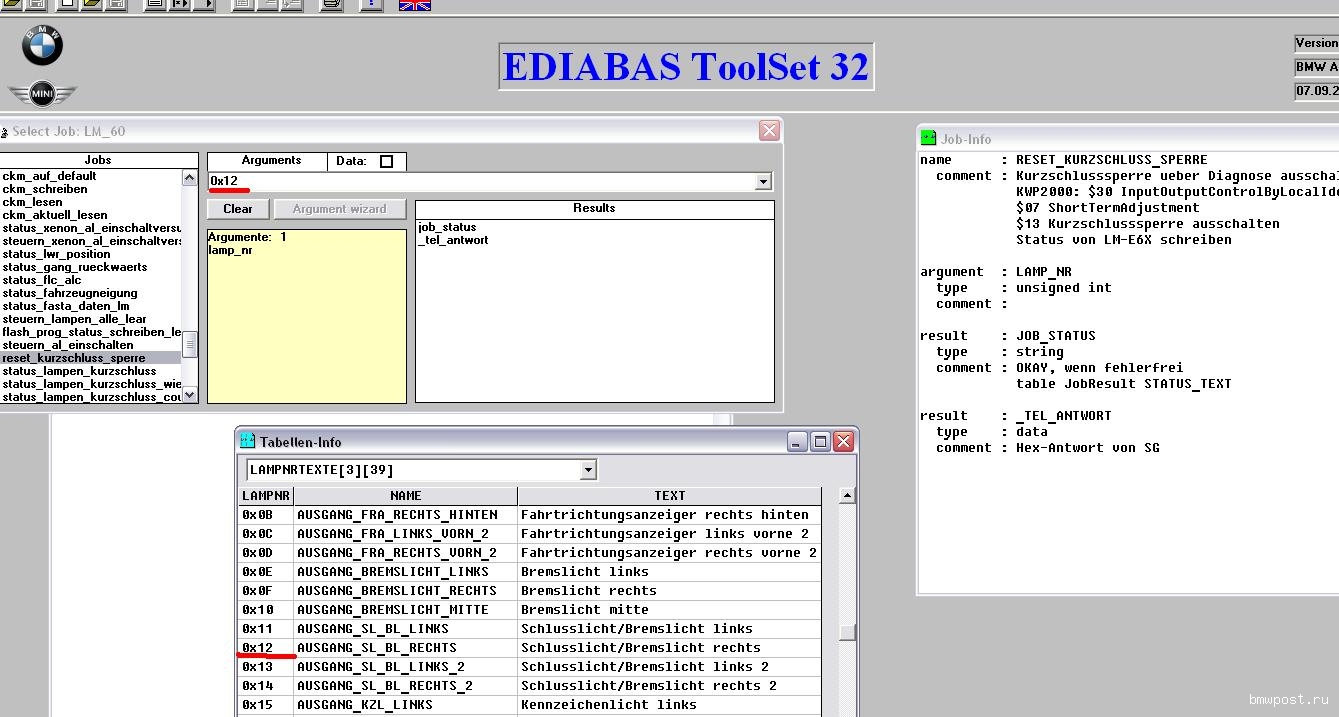
Task: Click the green Job-Info window icon
Action: [929, 139]
